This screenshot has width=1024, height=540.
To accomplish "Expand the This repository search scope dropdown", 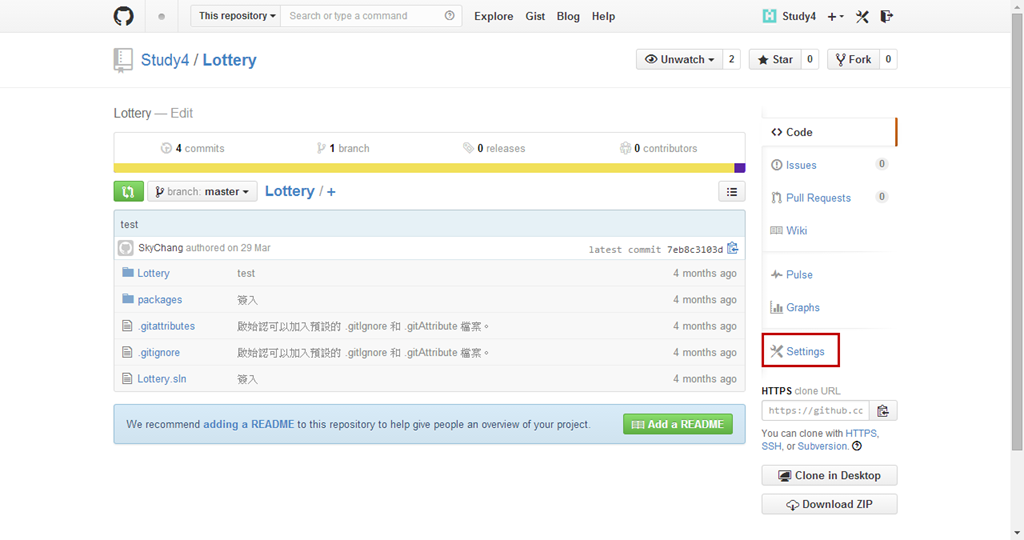I will click(x=236, y=16).
